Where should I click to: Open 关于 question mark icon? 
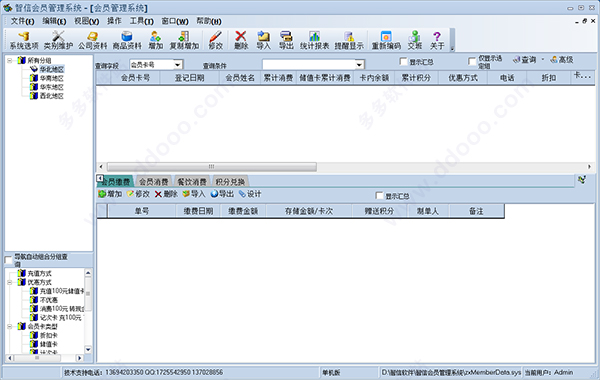pyautogui.click(x=437, y=40)
